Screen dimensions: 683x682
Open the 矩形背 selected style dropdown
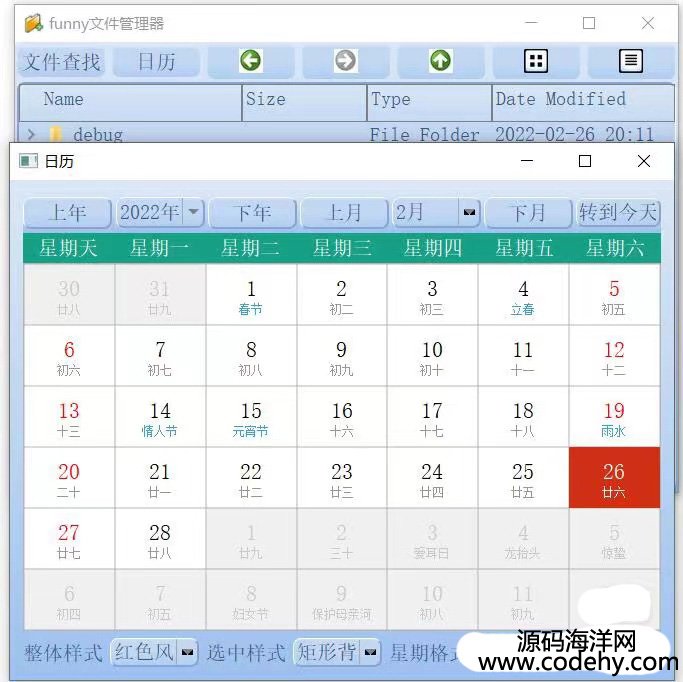[370, 653]
